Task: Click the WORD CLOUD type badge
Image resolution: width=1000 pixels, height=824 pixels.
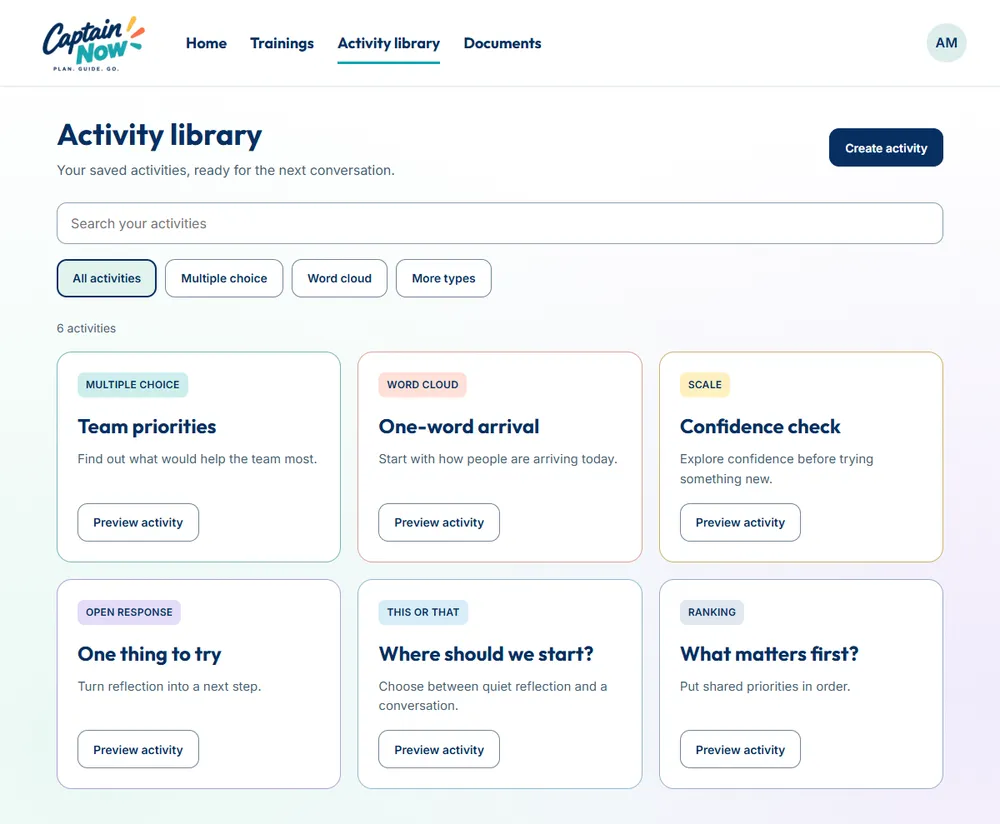Action: pos(422,385)
